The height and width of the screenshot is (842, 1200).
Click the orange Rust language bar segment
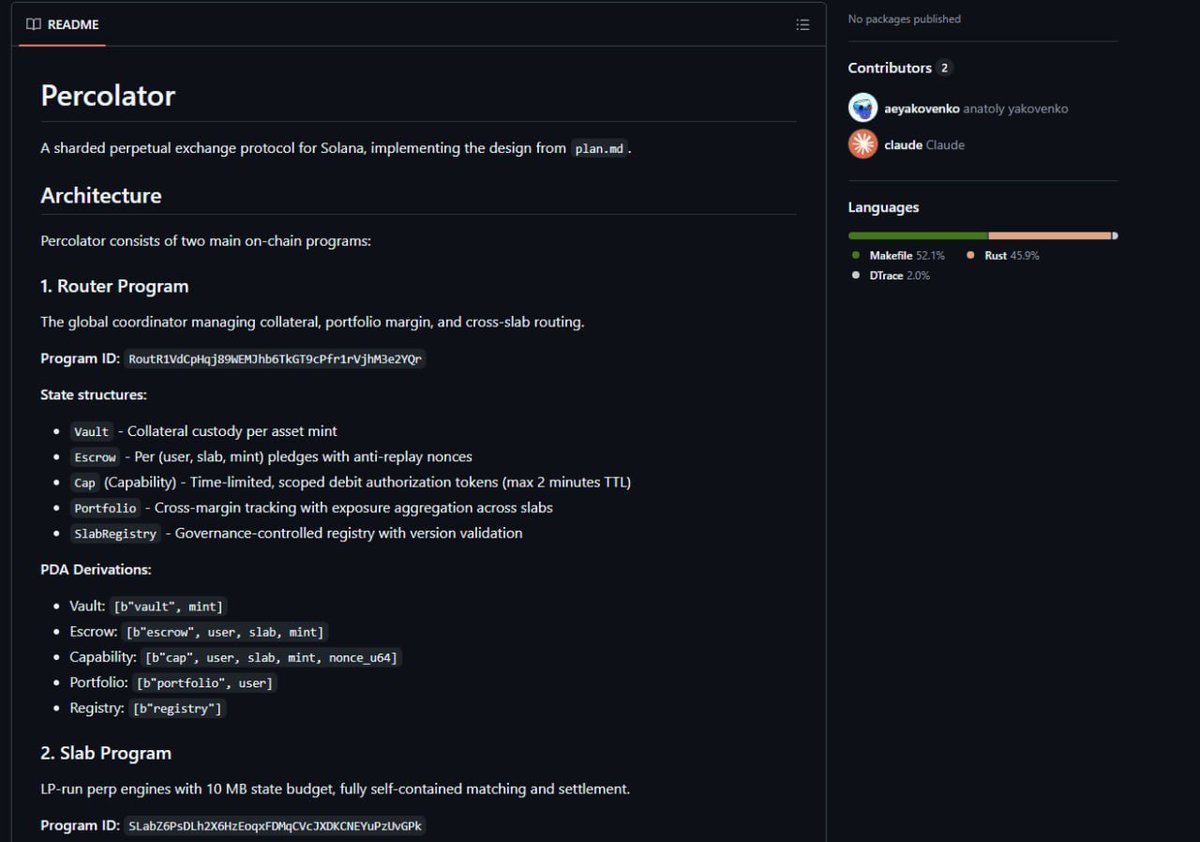point(1050,236)
